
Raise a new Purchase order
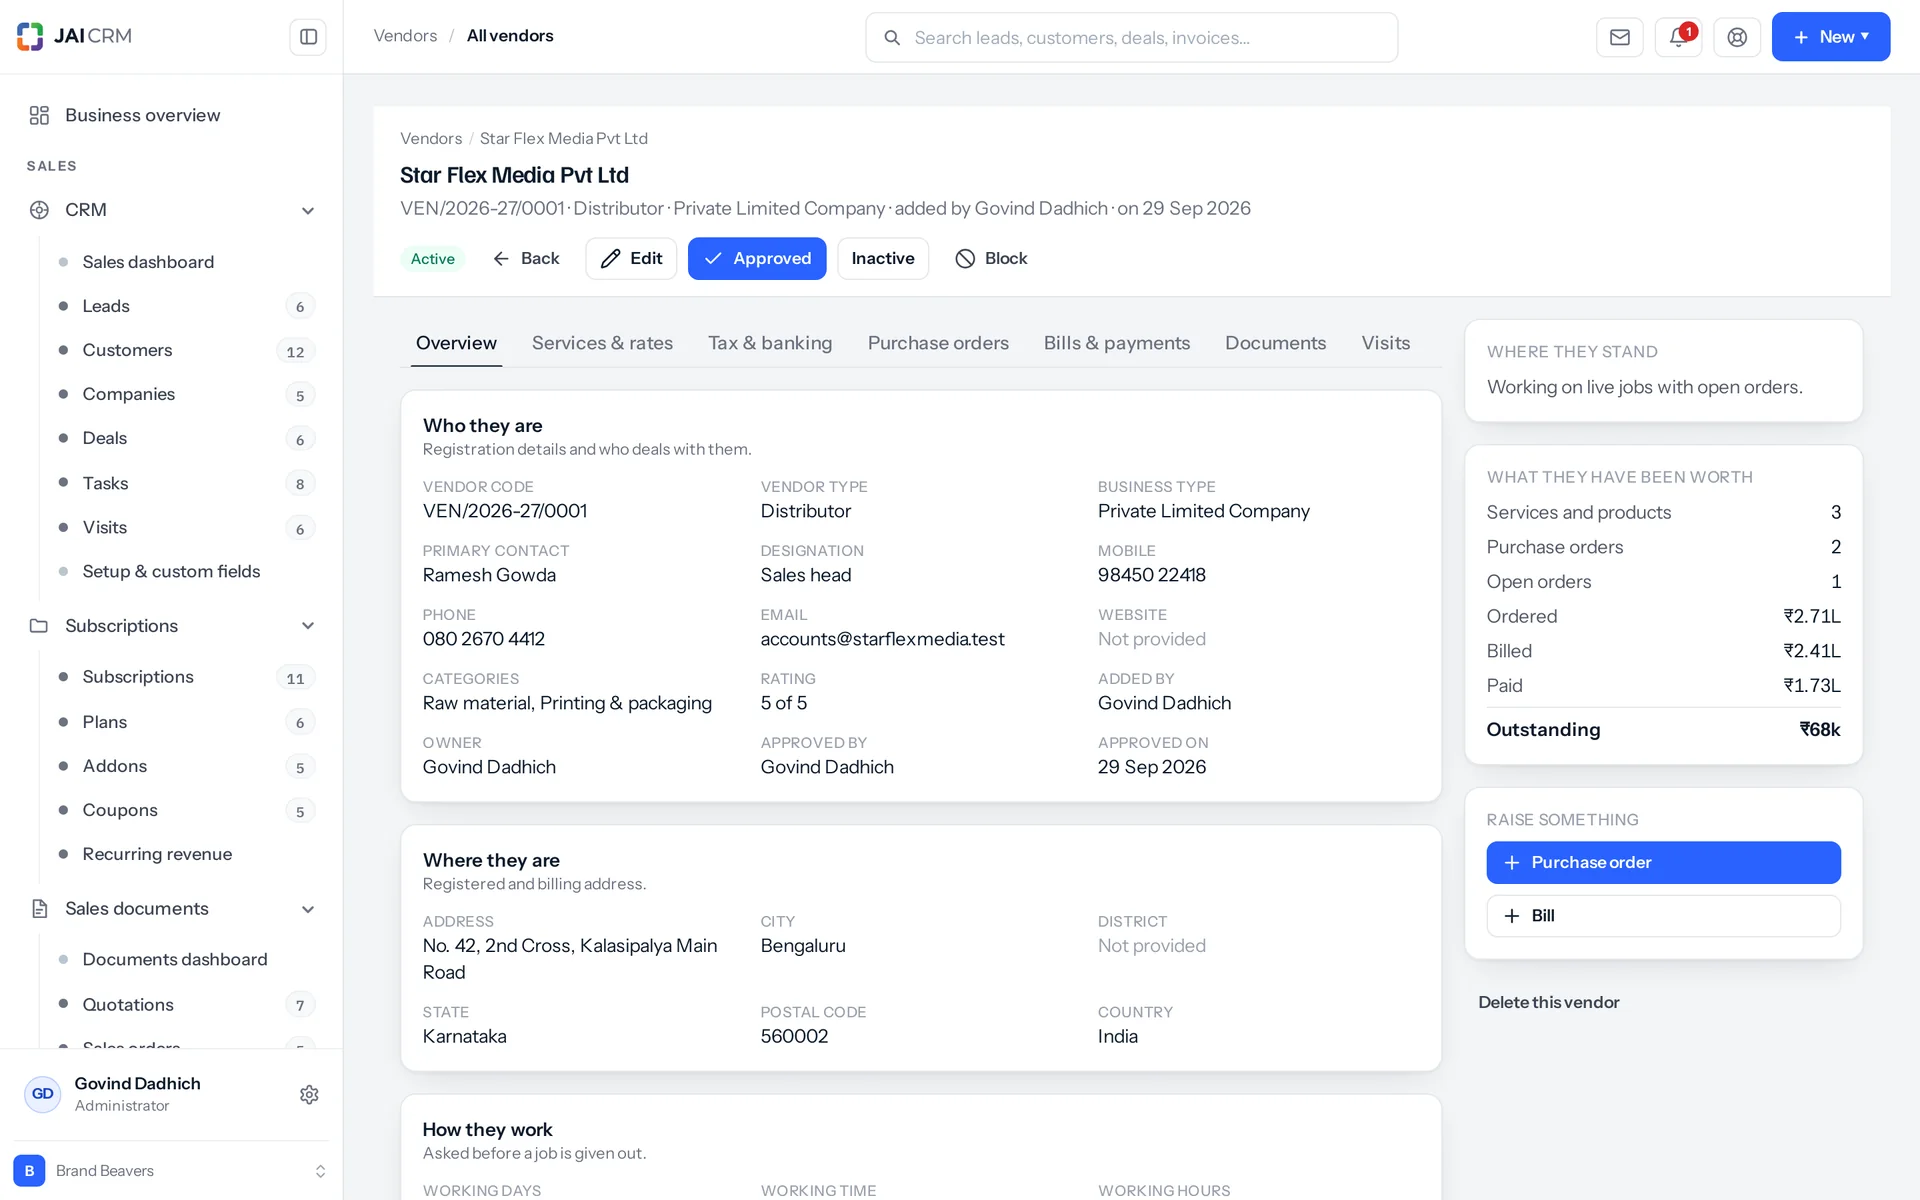[x=1663, y=863]
